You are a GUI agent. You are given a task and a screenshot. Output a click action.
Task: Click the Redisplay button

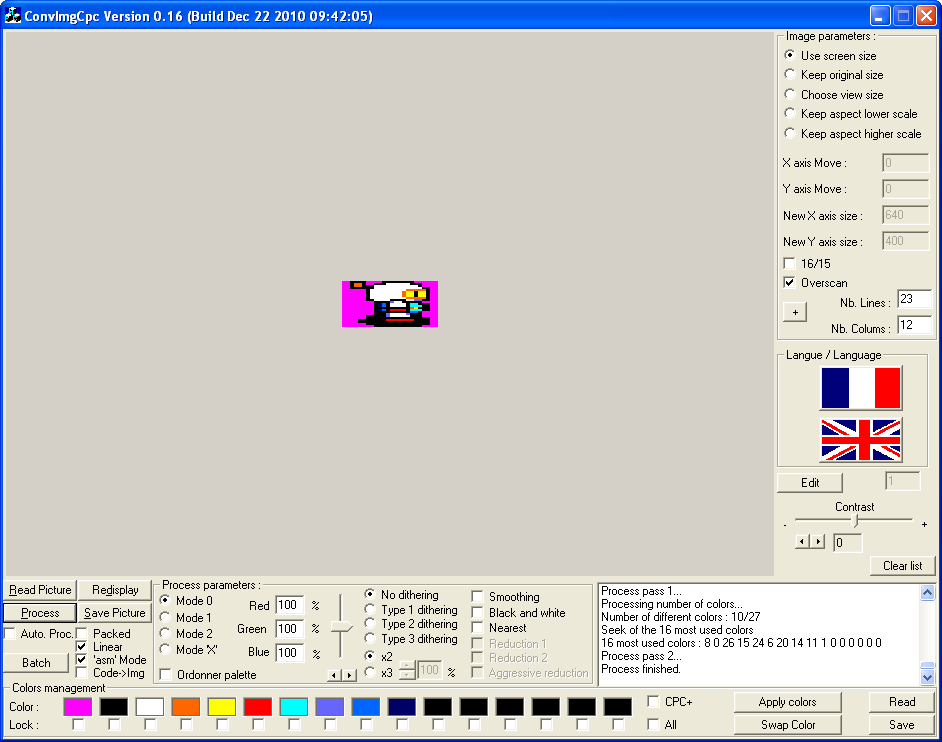coord(115,590)
